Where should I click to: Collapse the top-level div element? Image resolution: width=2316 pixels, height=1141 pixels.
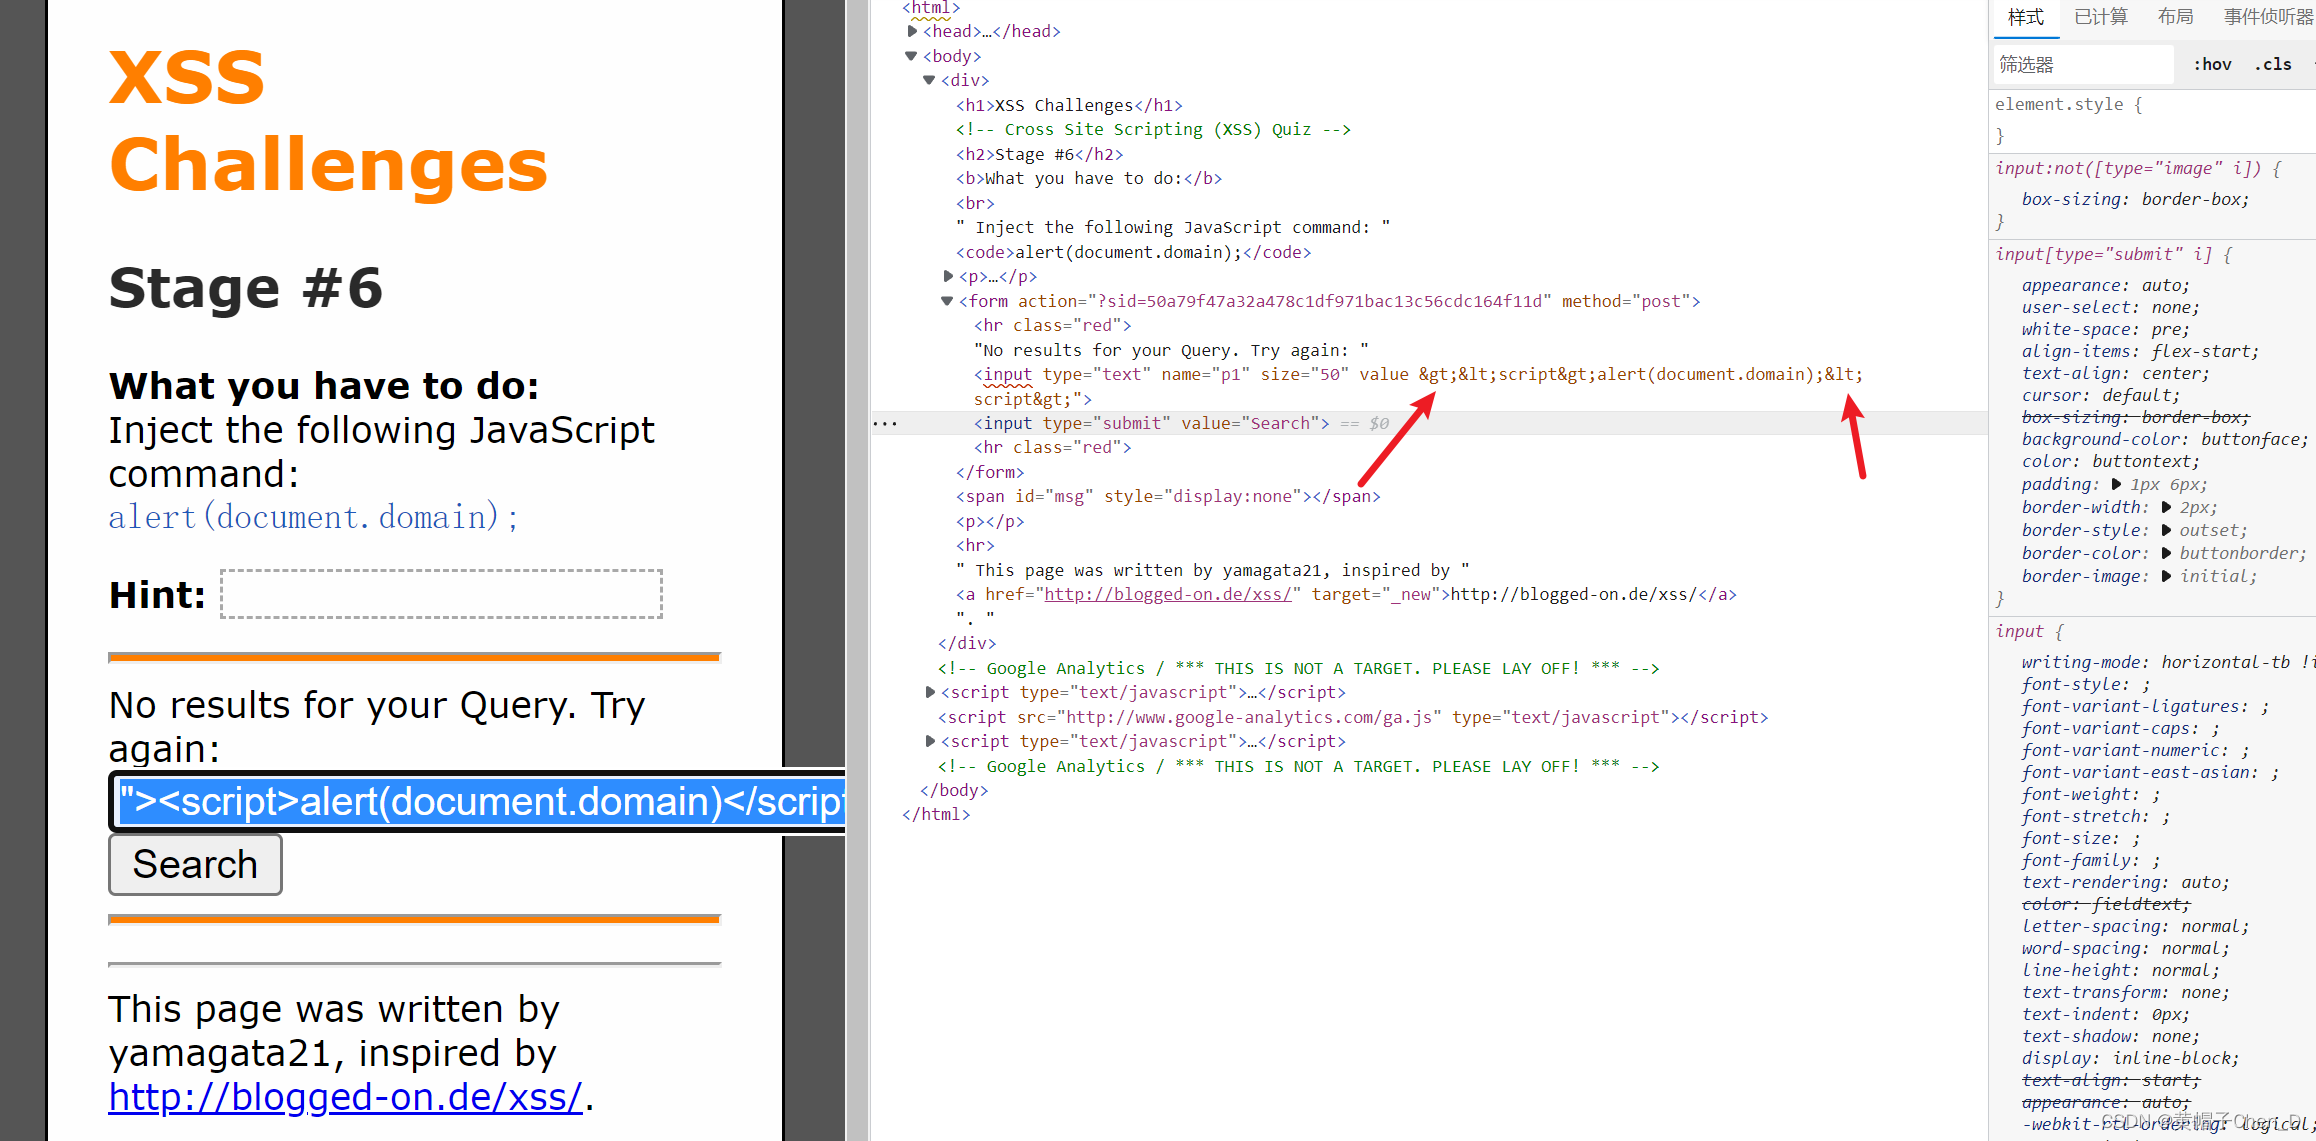pyautogui.click(x=929, y=80)
